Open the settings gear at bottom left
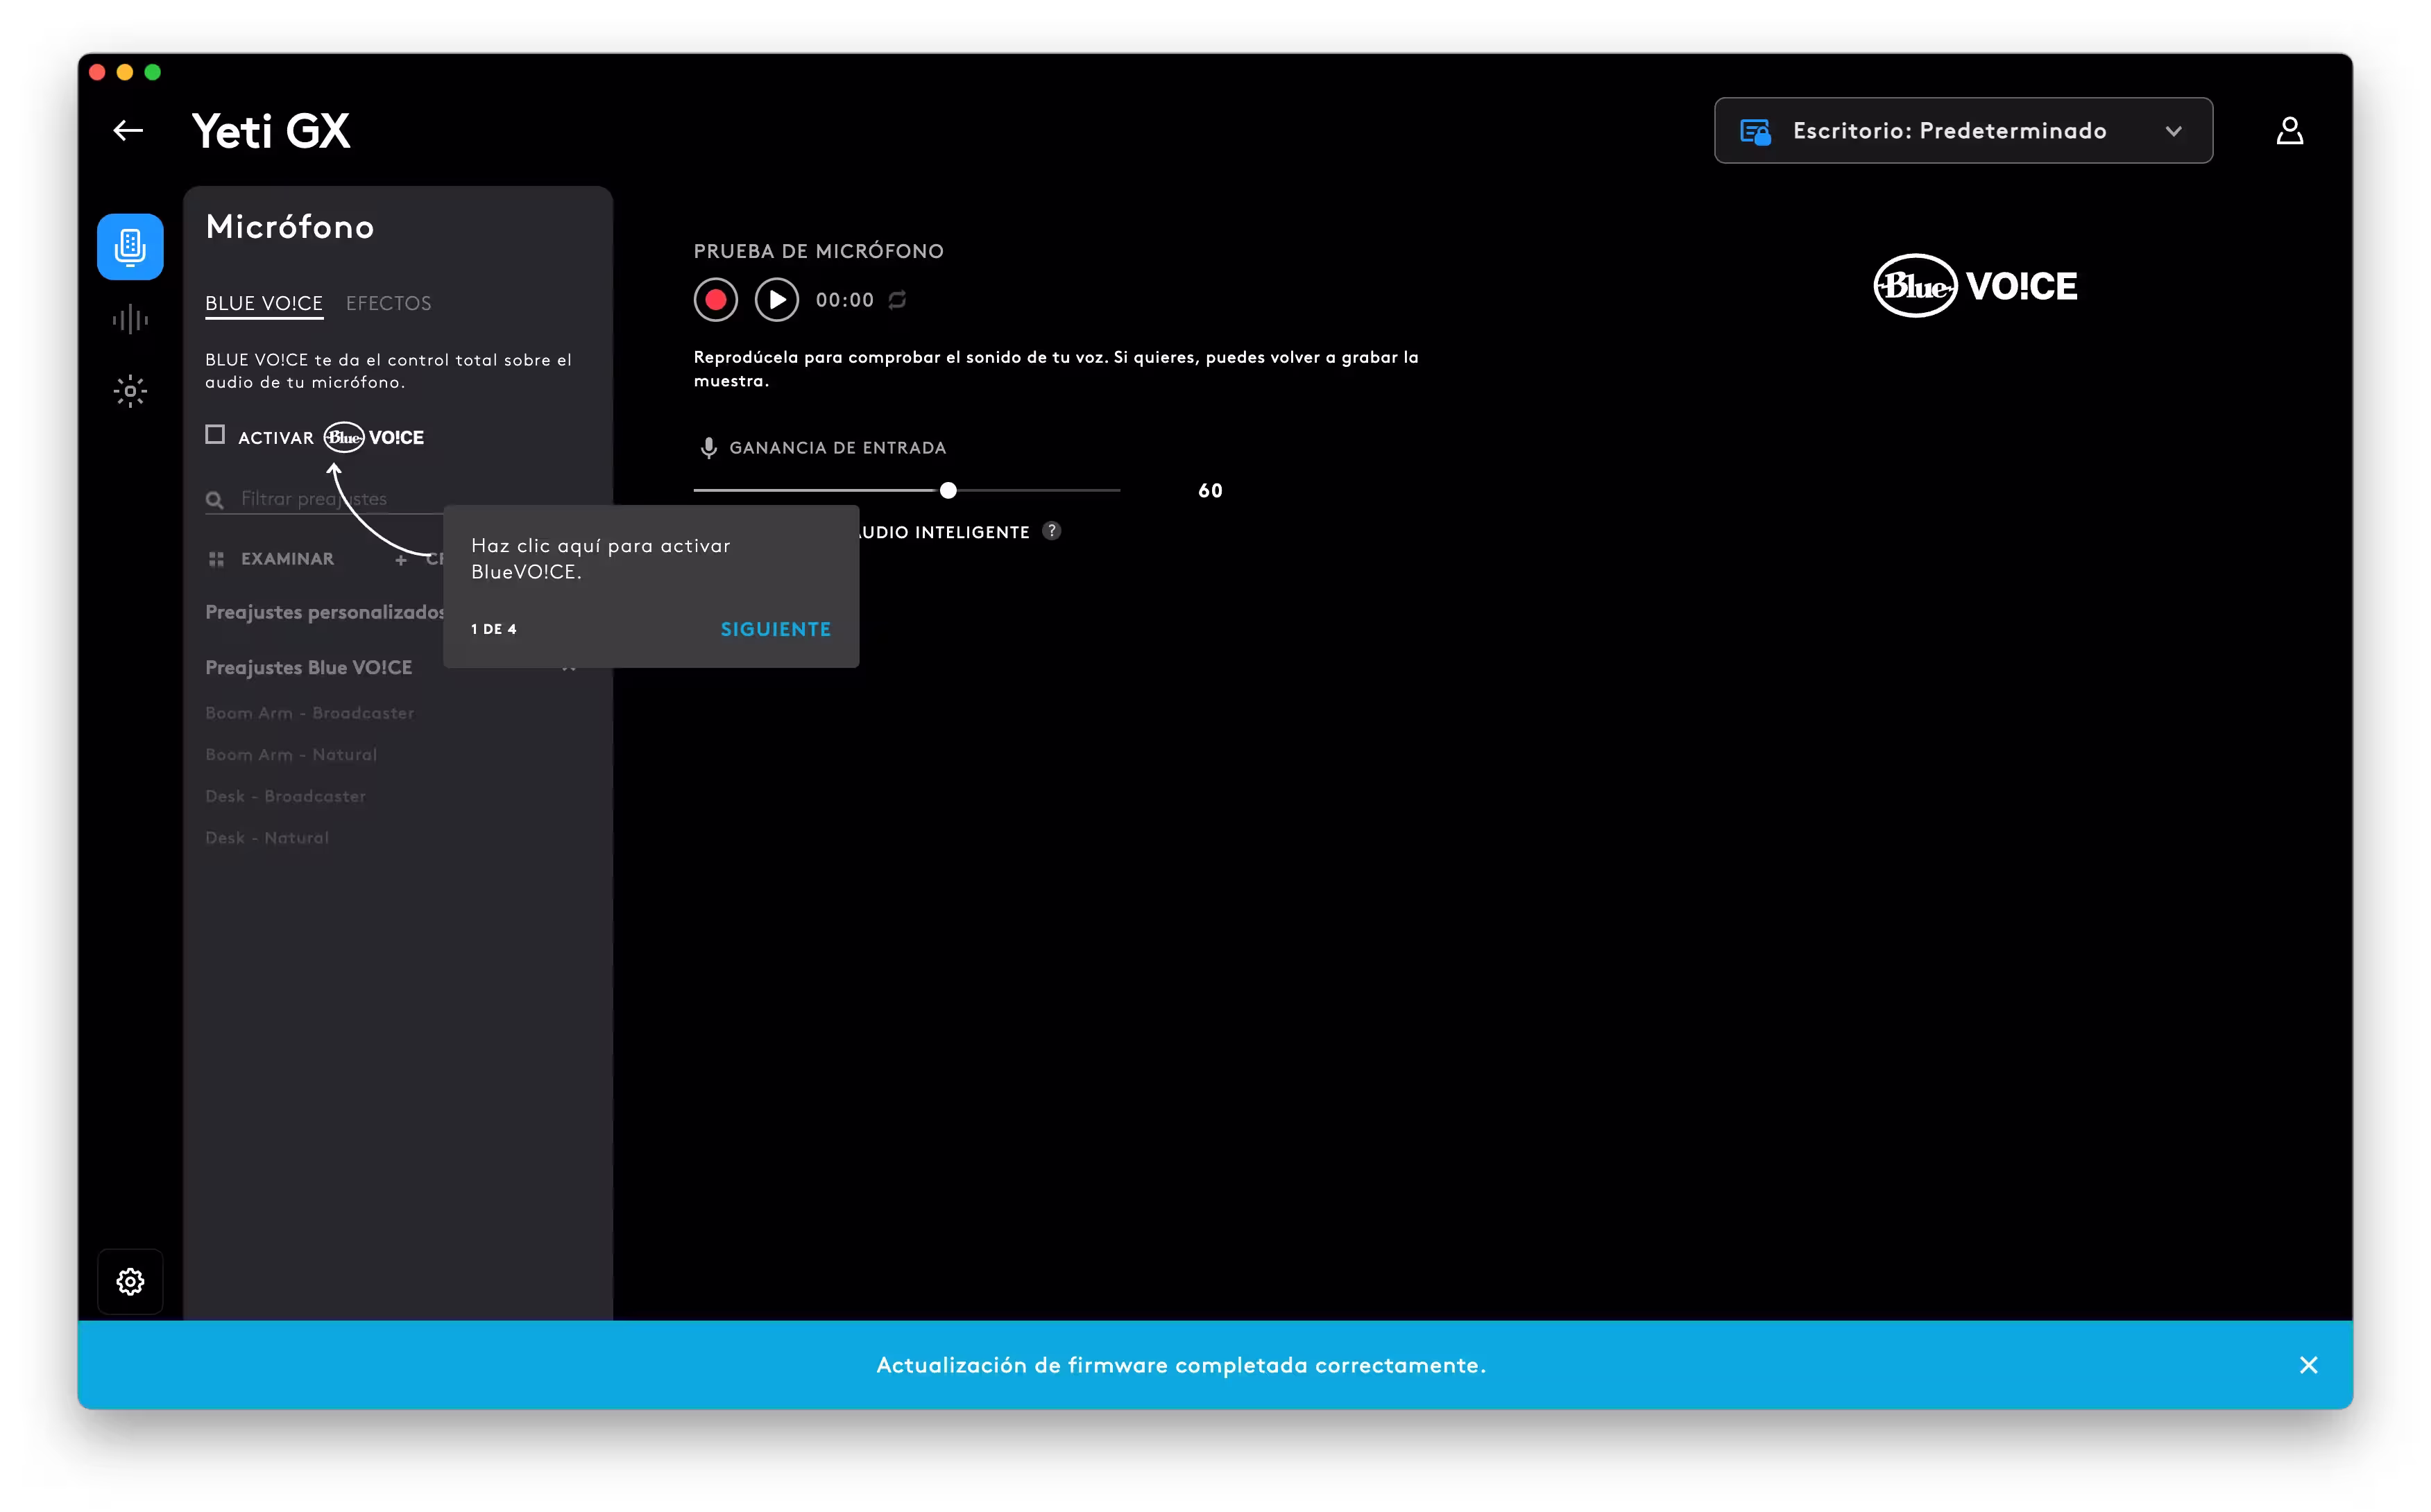 130,1281
